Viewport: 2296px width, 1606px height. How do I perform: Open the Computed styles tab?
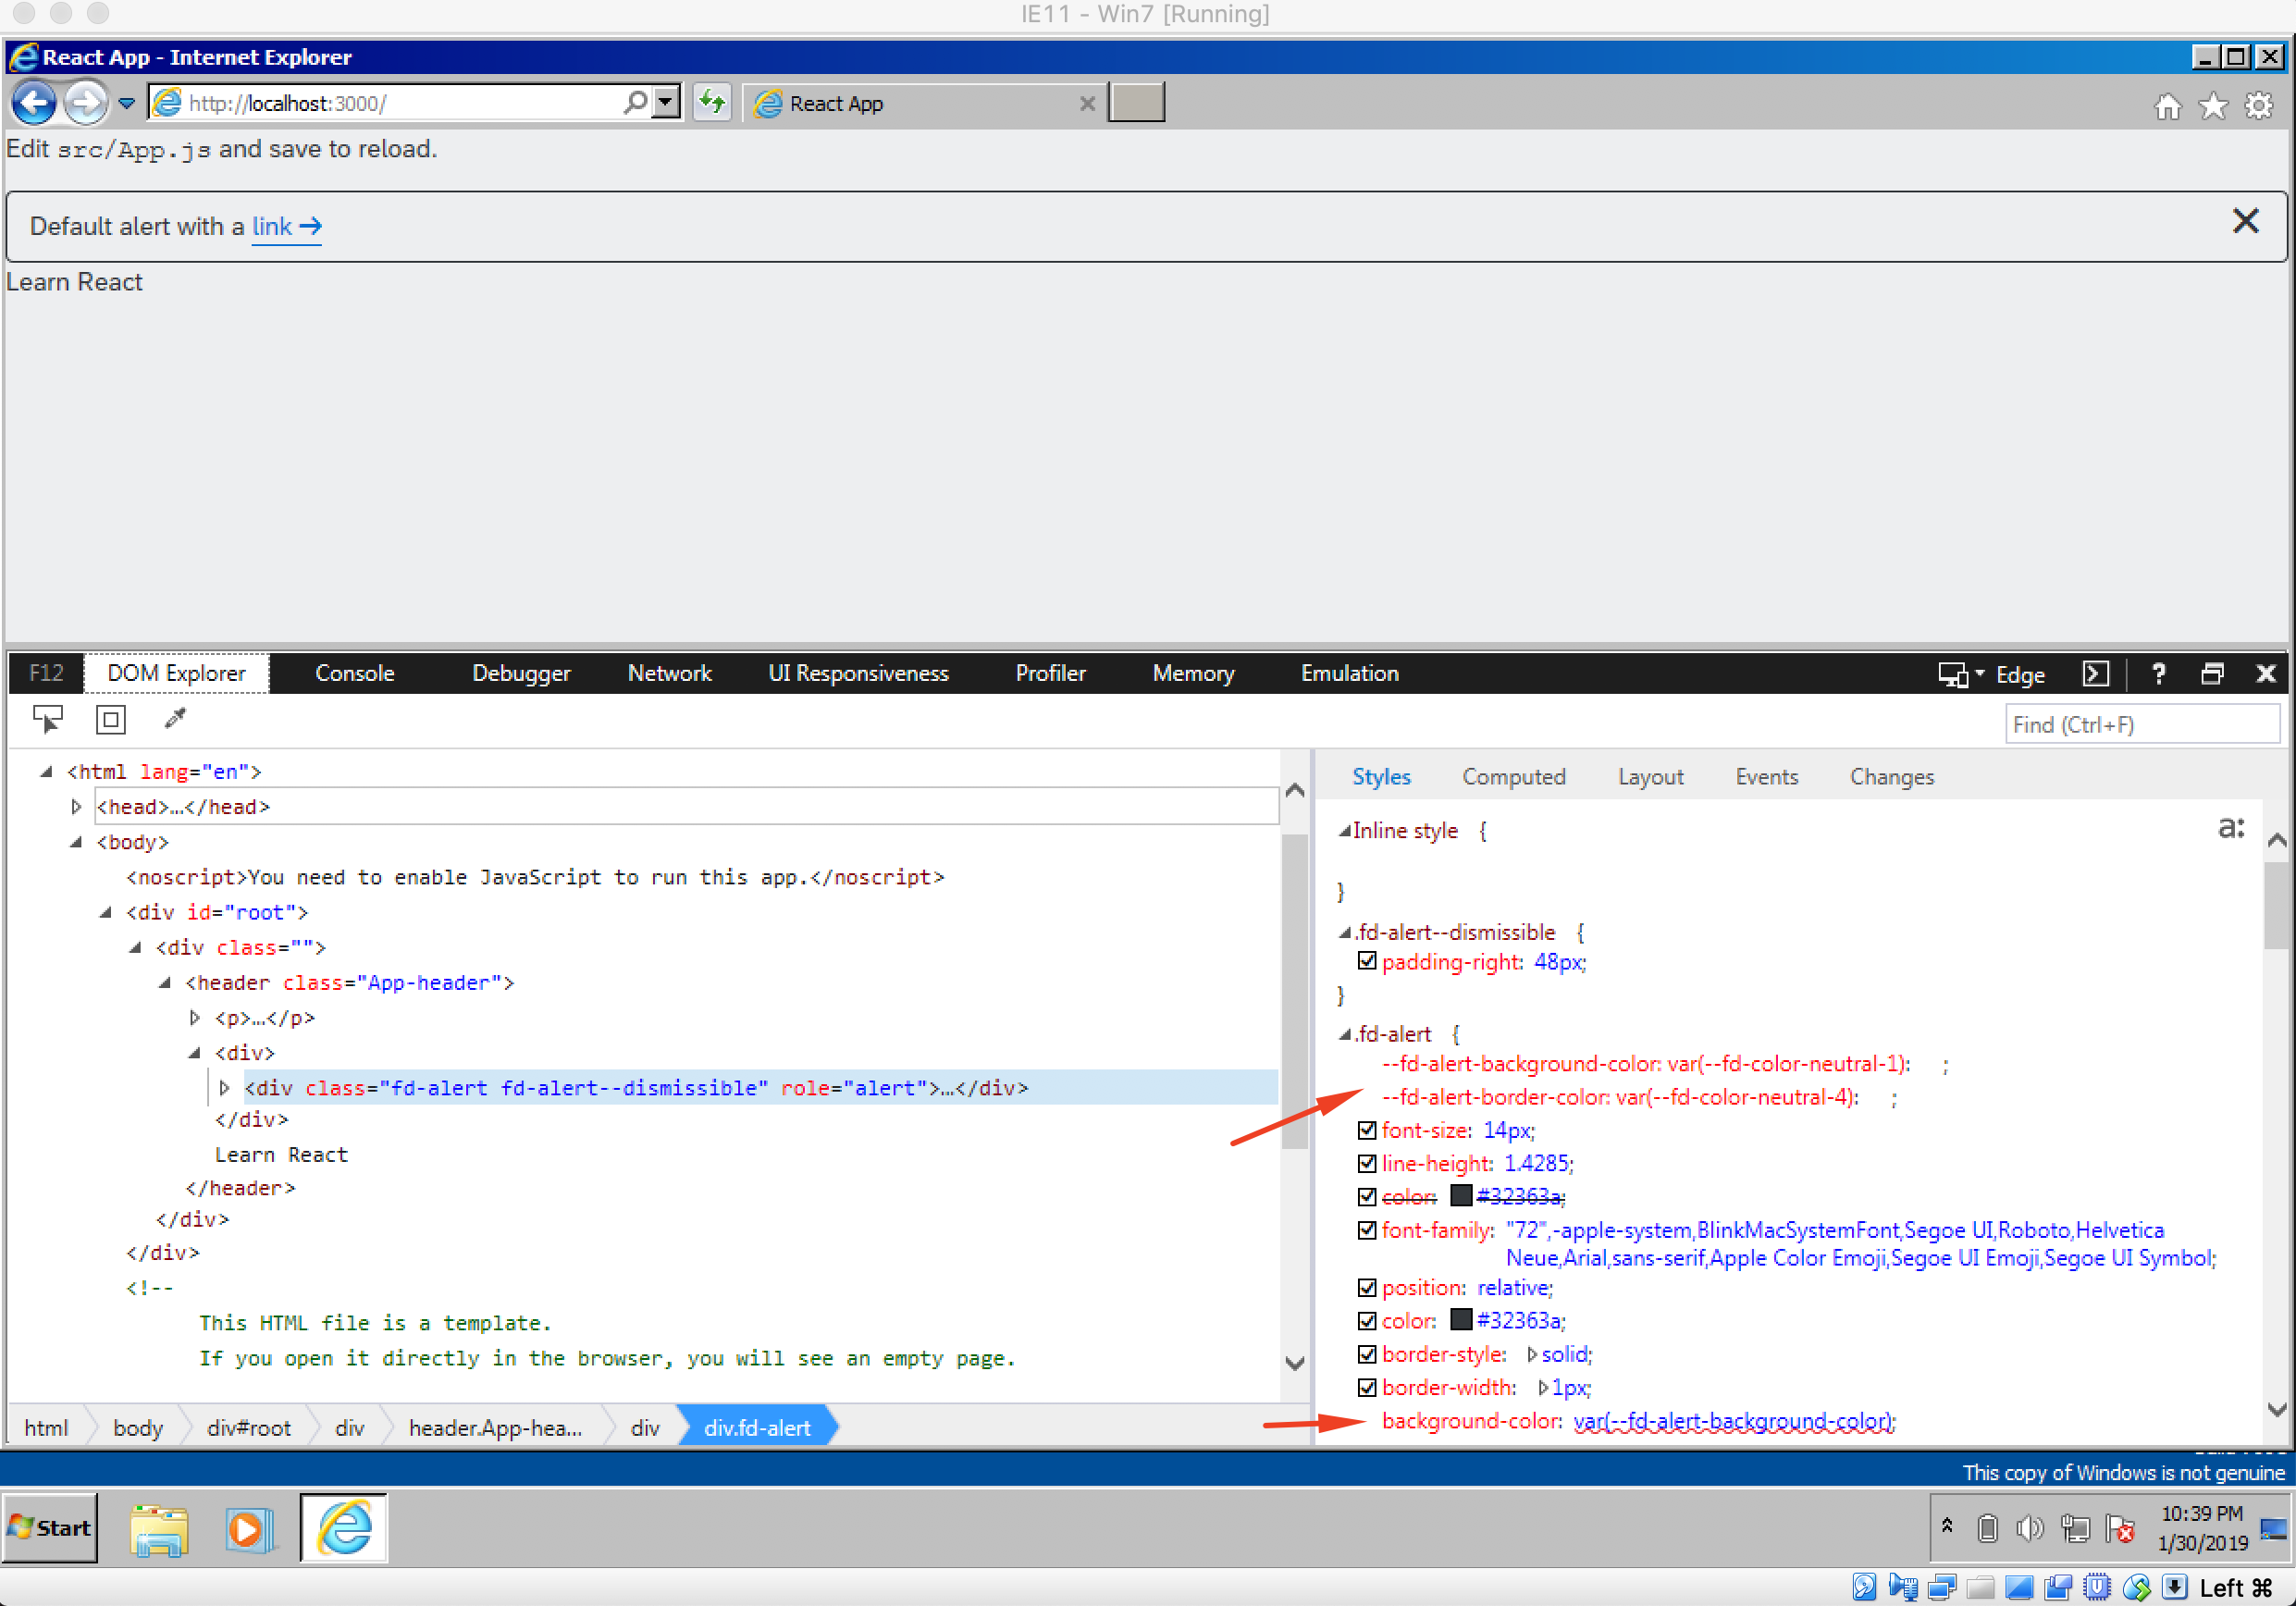(x=1514, y=776)
